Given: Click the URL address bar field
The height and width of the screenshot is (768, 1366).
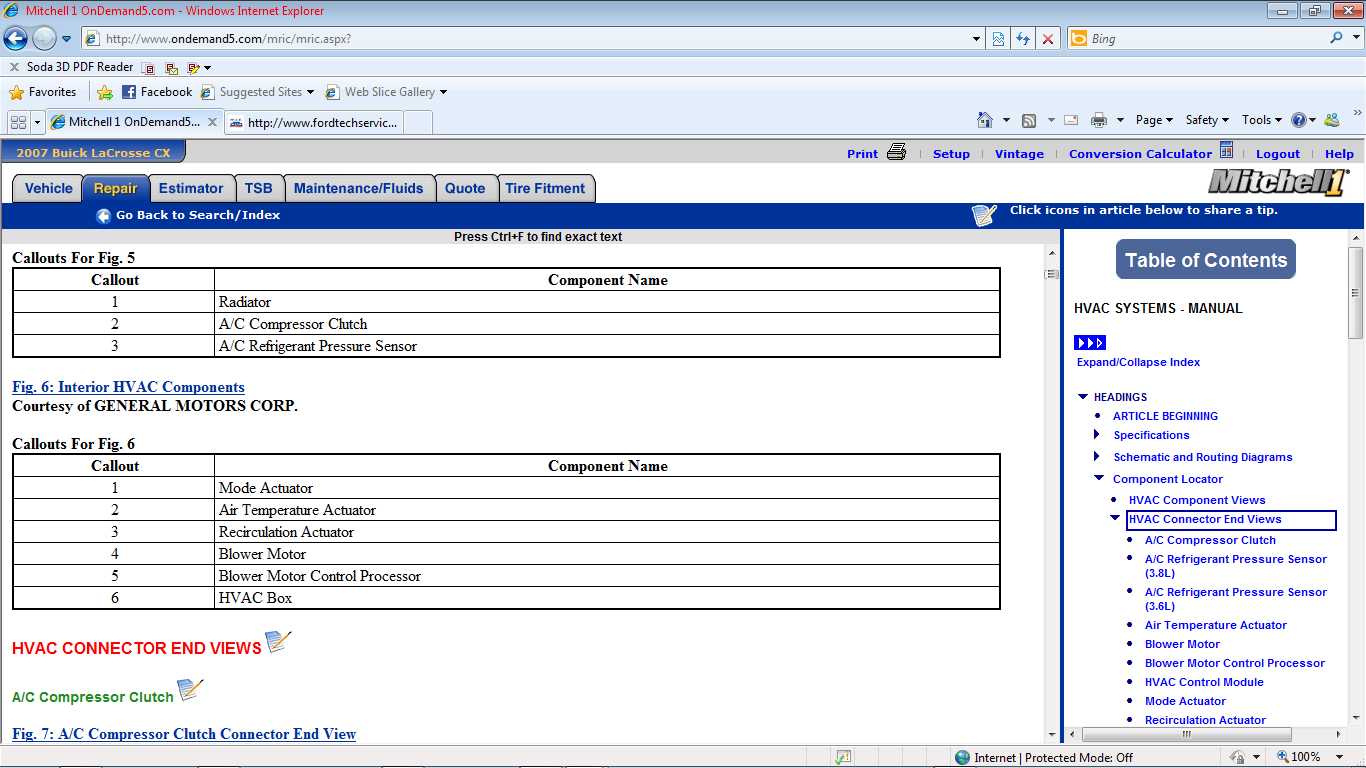Looking at the screenshot, I should (535, 39).
